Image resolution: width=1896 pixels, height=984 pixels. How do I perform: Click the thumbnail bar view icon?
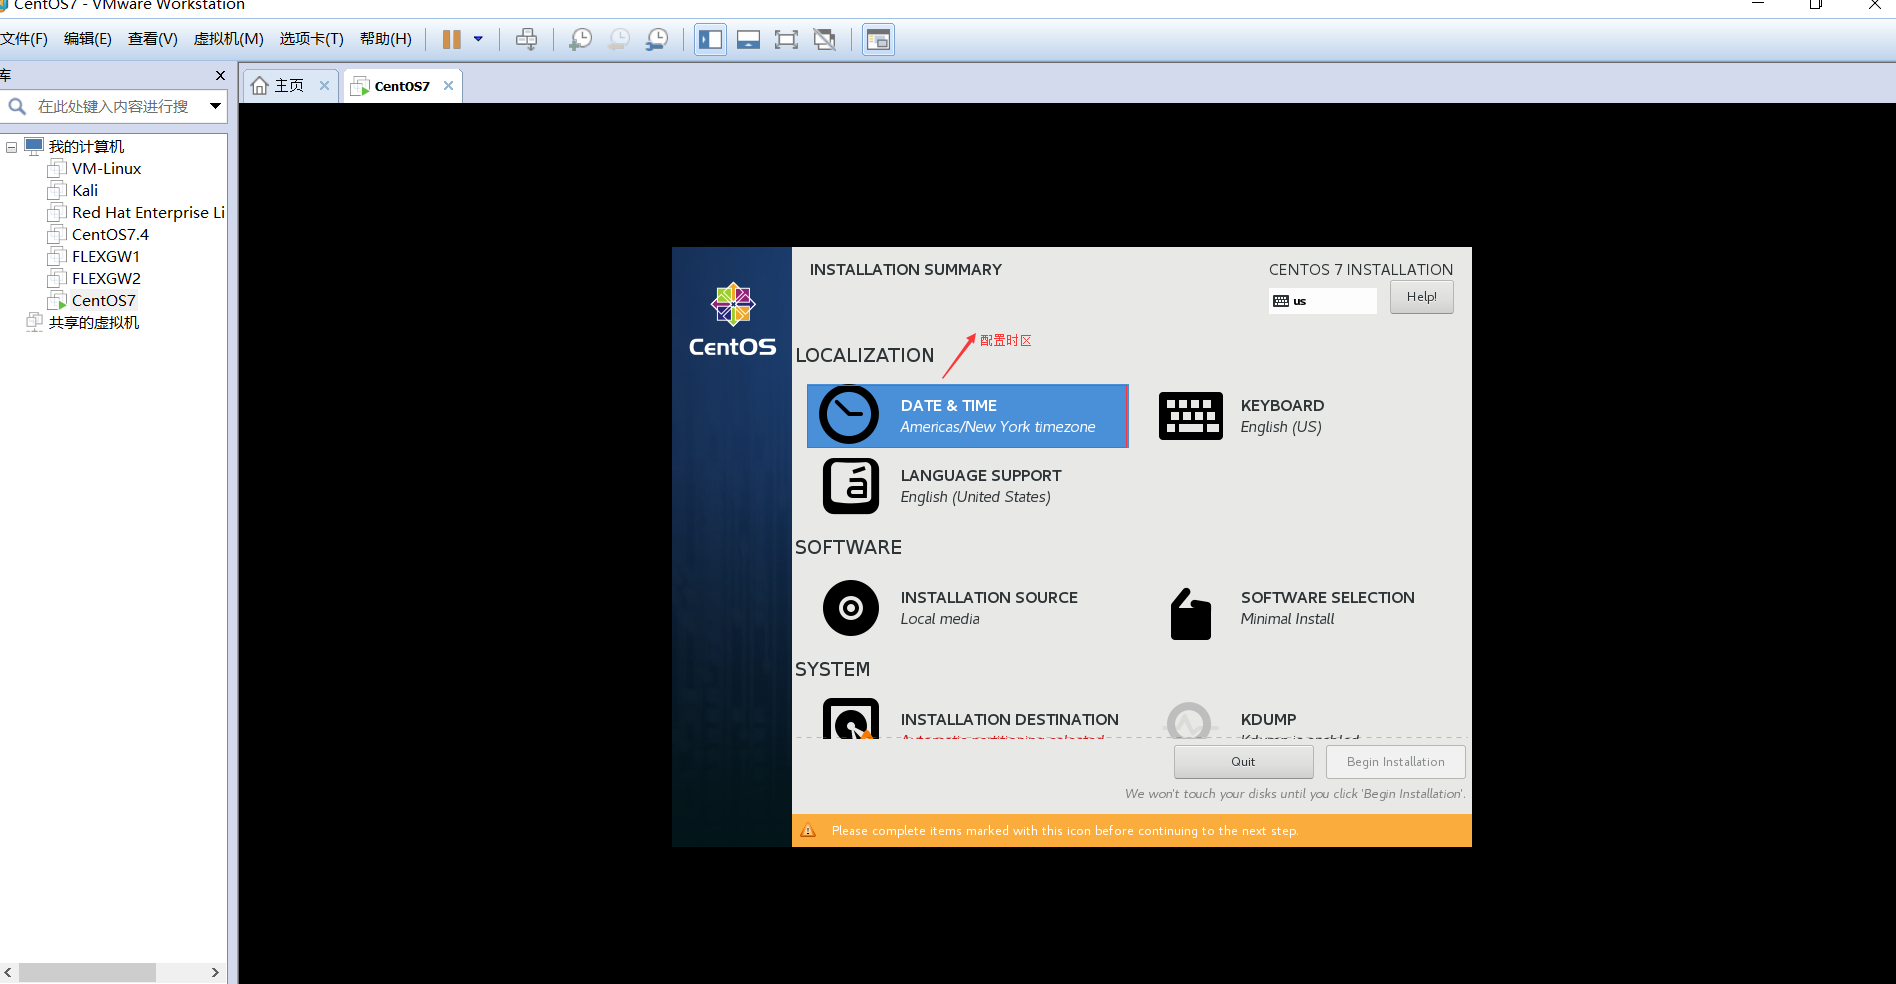[x=748, y=39]
